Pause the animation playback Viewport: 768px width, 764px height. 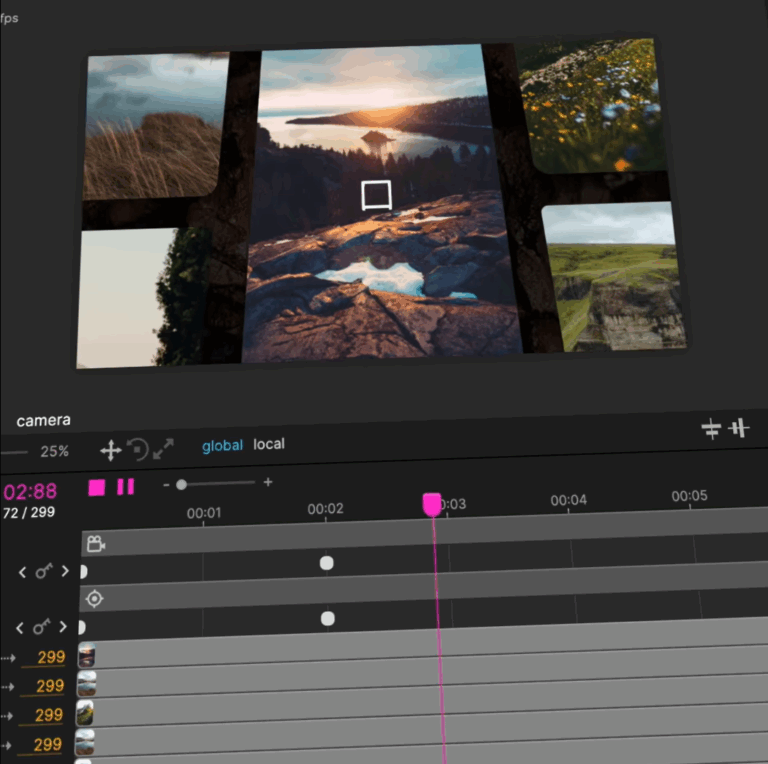pos(125,487)
